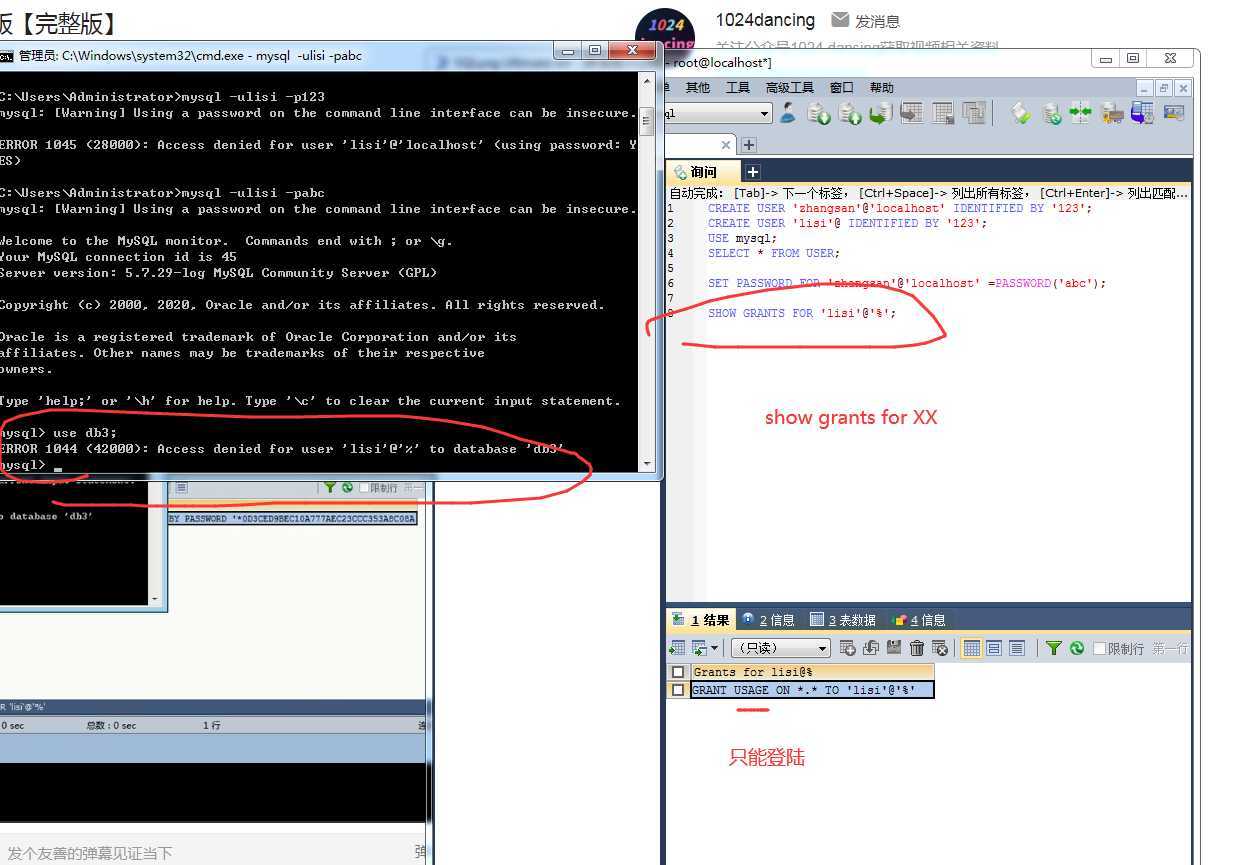Viewport: 1238px width, 865px height.
Task: Switch to the 4 信息 tab
Action: 918,620
